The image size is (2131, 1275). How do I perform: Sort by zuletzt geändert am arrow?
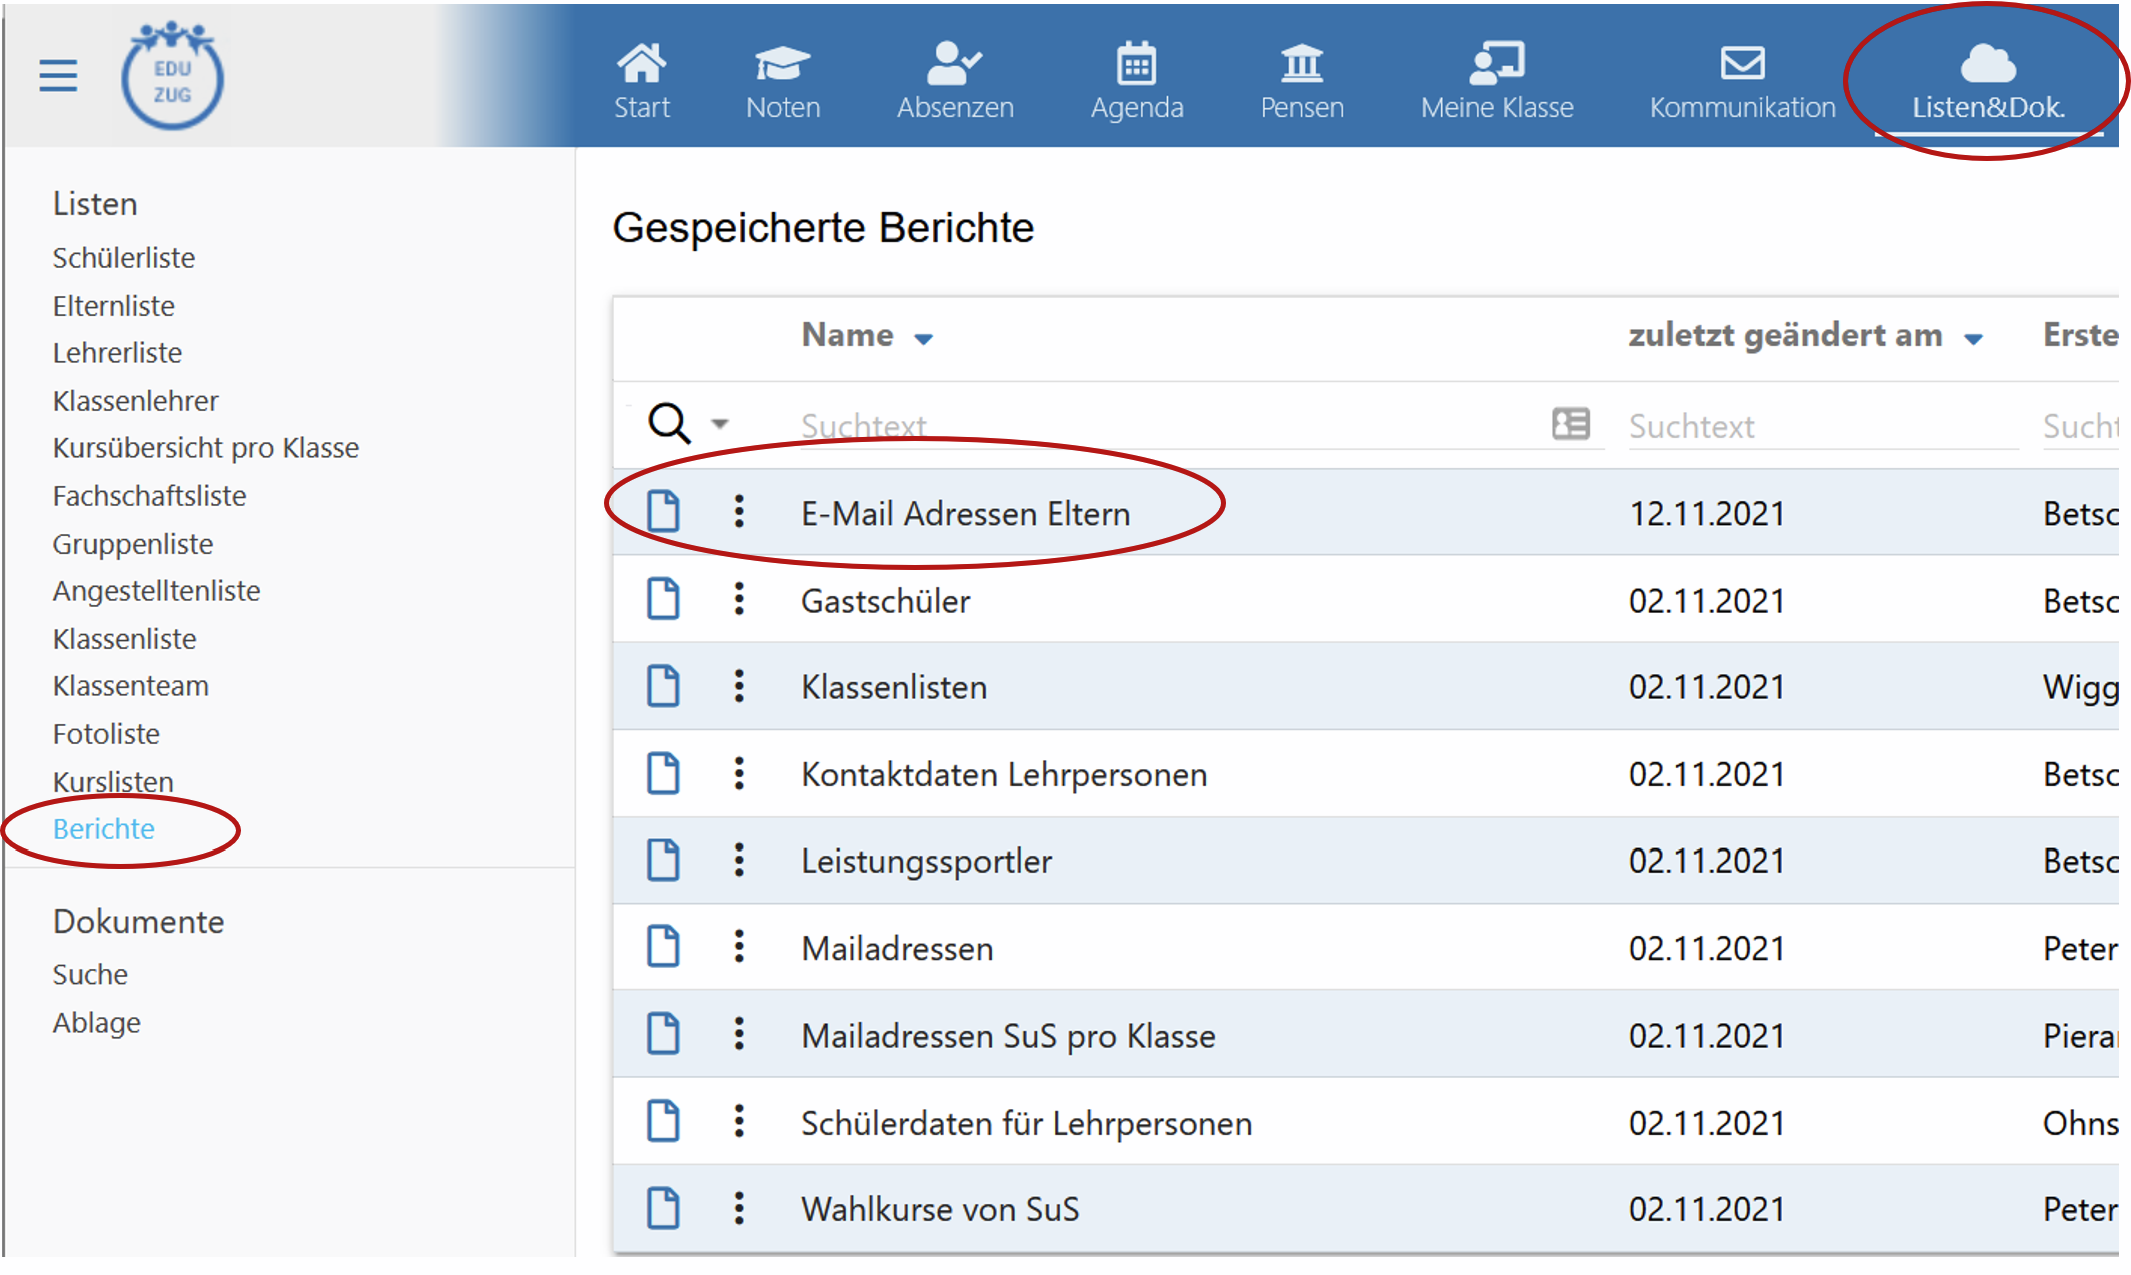coord(1973,339)
